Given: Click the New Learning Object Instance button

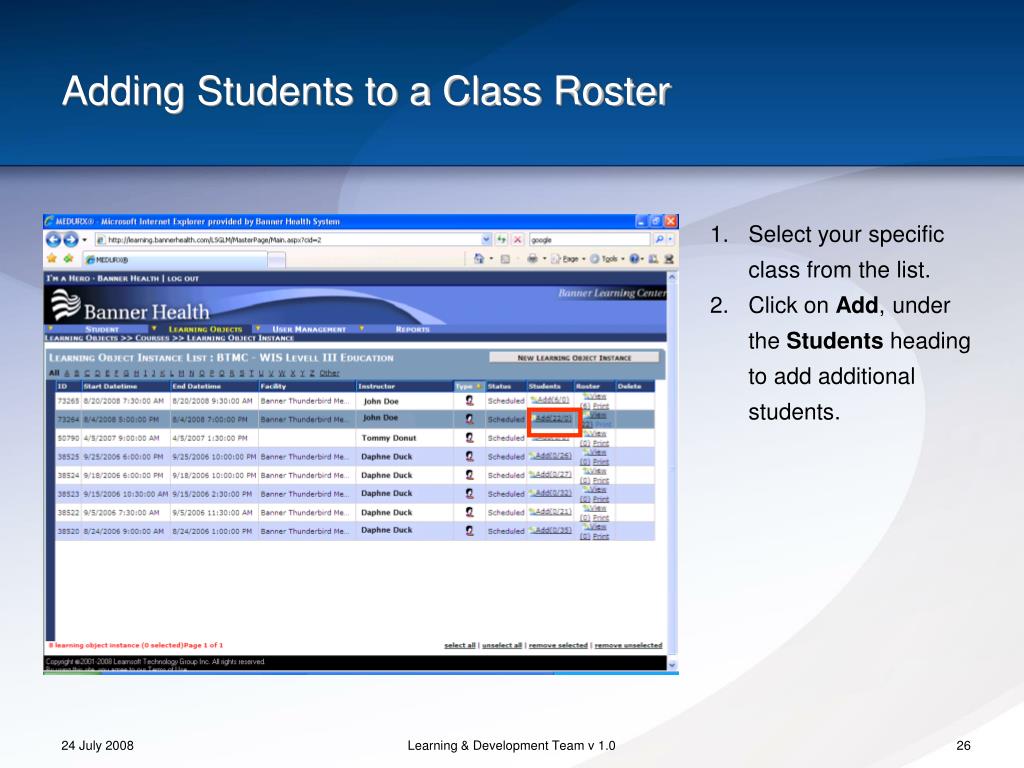Looking at the screenshot, I should [574, 357].
